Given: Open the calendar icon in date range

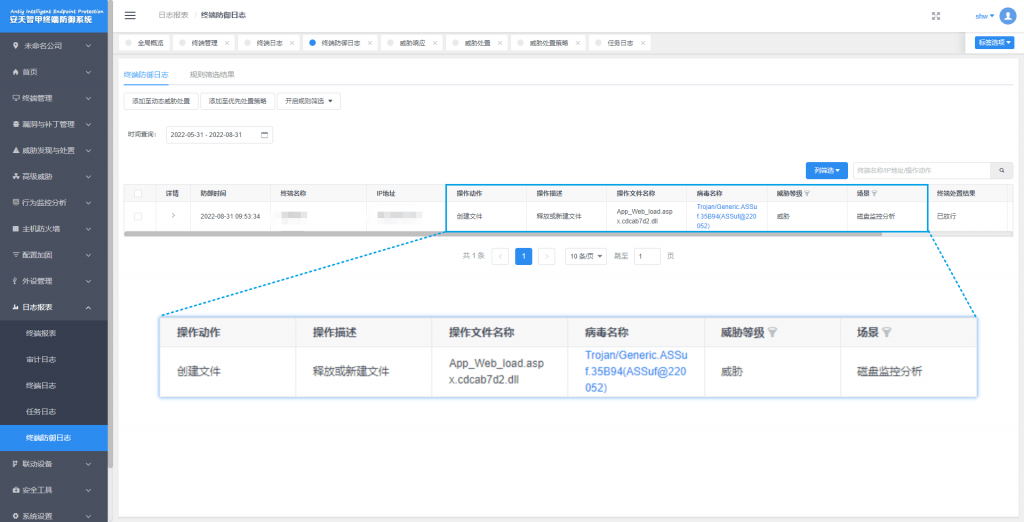Looking at the screenshot, I should 264,135.
